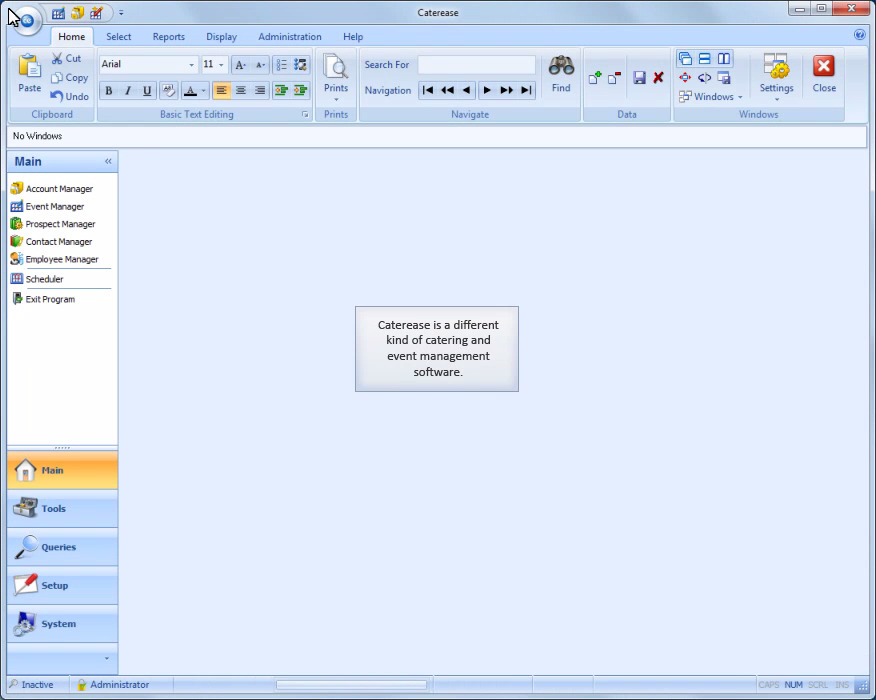Click the text highlighter eraser icon
876x700 pixels.
(x=168, y=91)
